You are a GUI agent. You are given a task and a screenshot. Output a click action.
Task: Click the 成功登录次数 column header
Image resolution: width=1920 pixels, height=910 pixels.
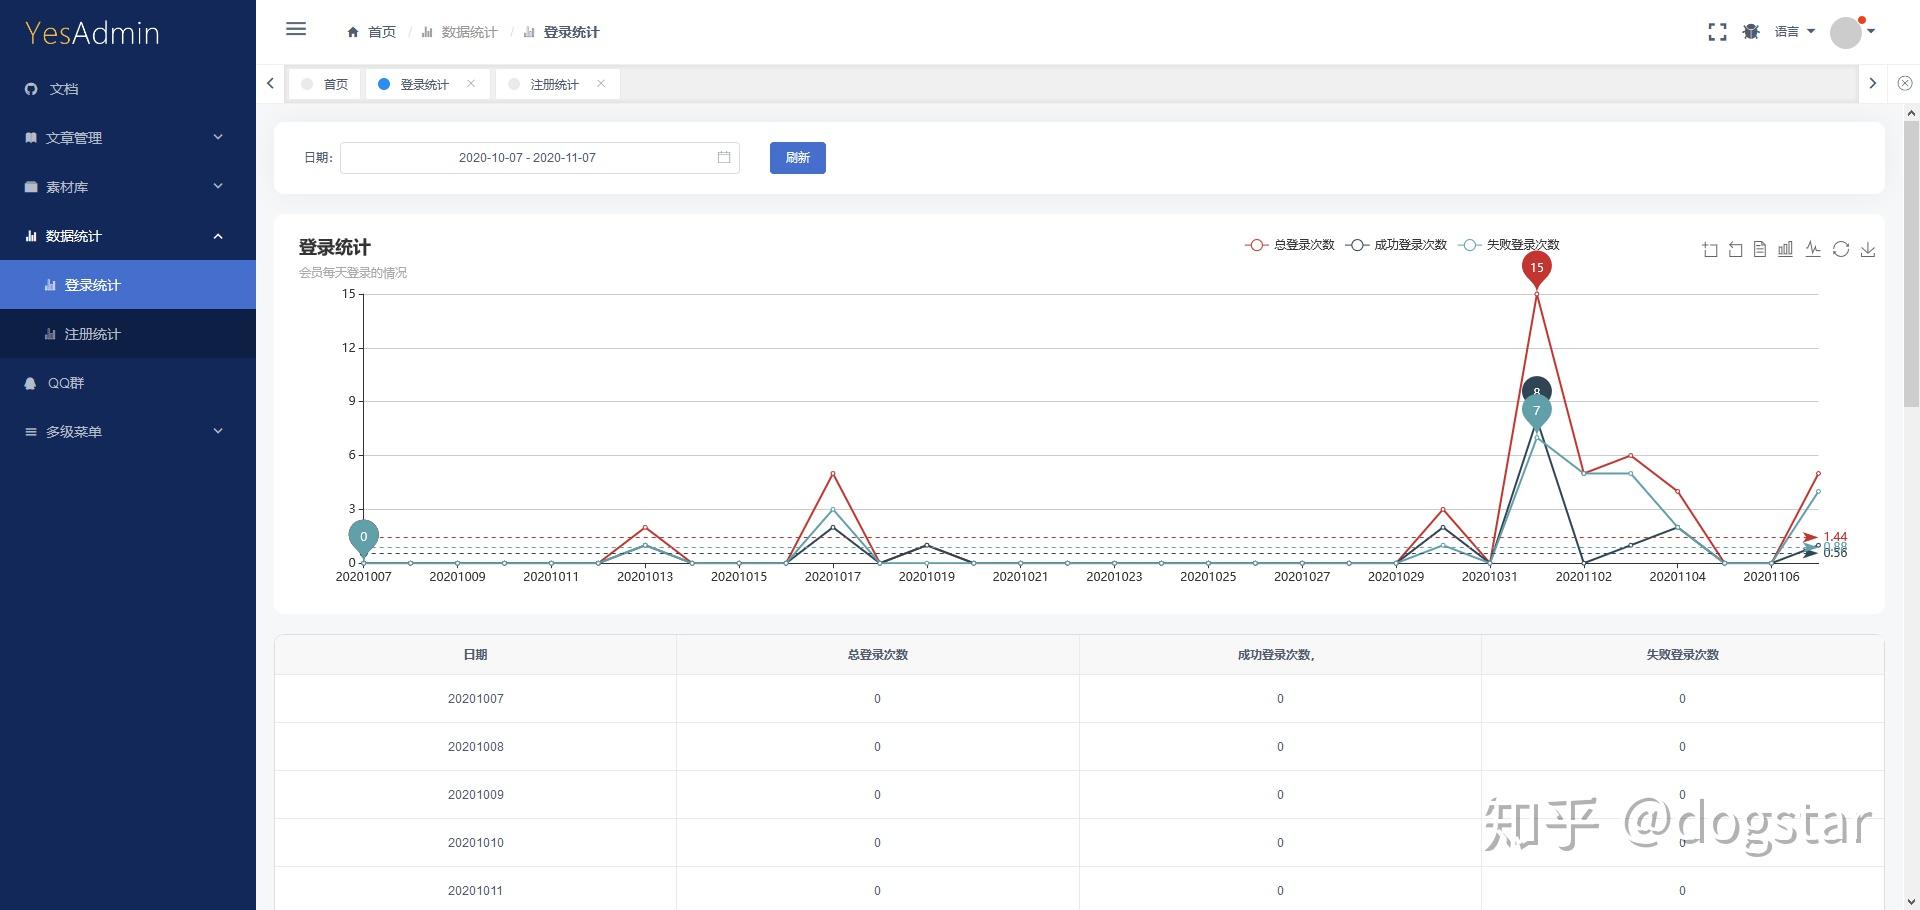[x=1280, y=655]
